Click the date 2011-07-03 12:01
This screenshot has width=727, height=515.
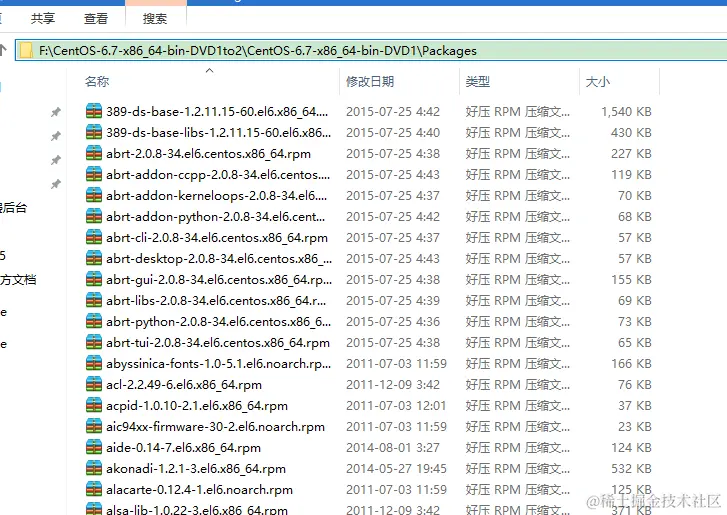(396, 406)
